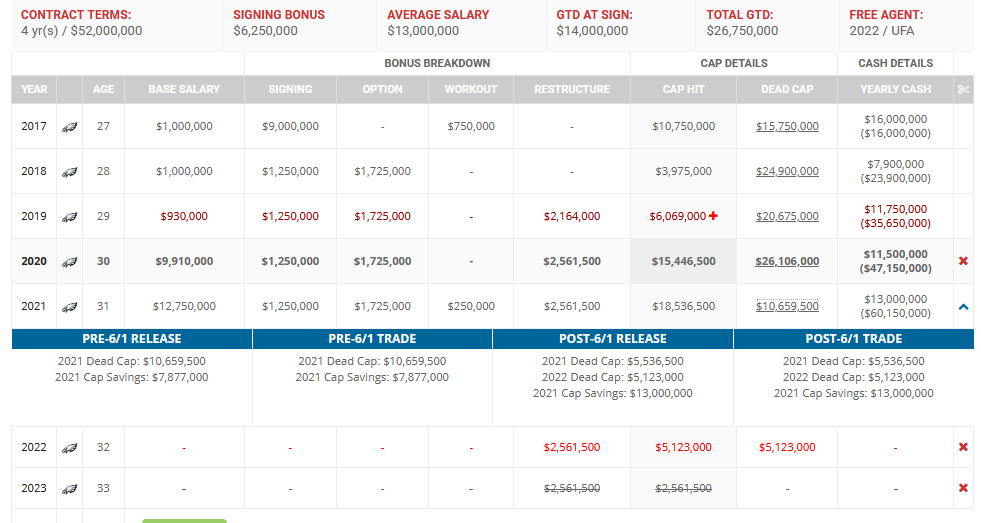Image resolution: width=981 pixels, height=523 pixels.
Task: Open the 2020 dead cap $26,106,000 link
Action: 787,261
